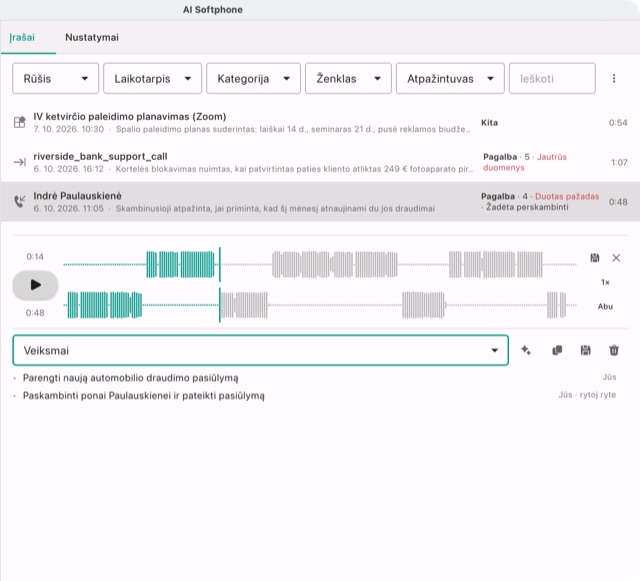Click action Parengti naują automobilio draudimo pasiūlymą
640x581 pixels.
point(131,378)
